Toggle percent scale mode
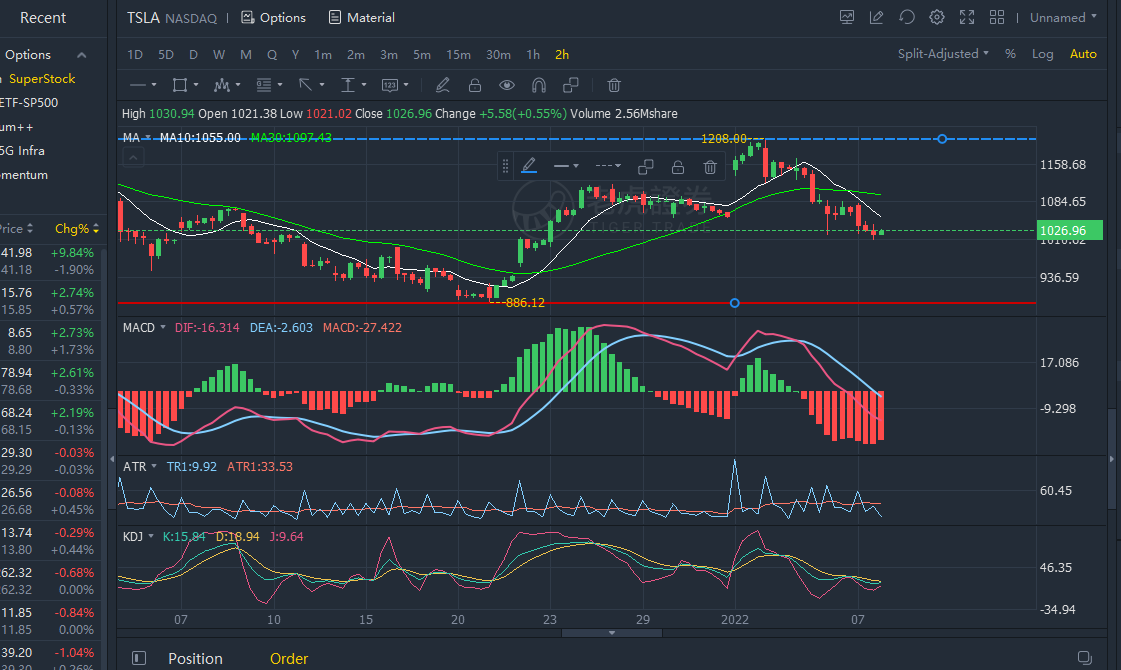Image resolution: width=1121 pixels, height=670 pixels. click(x=1010, y=54)
